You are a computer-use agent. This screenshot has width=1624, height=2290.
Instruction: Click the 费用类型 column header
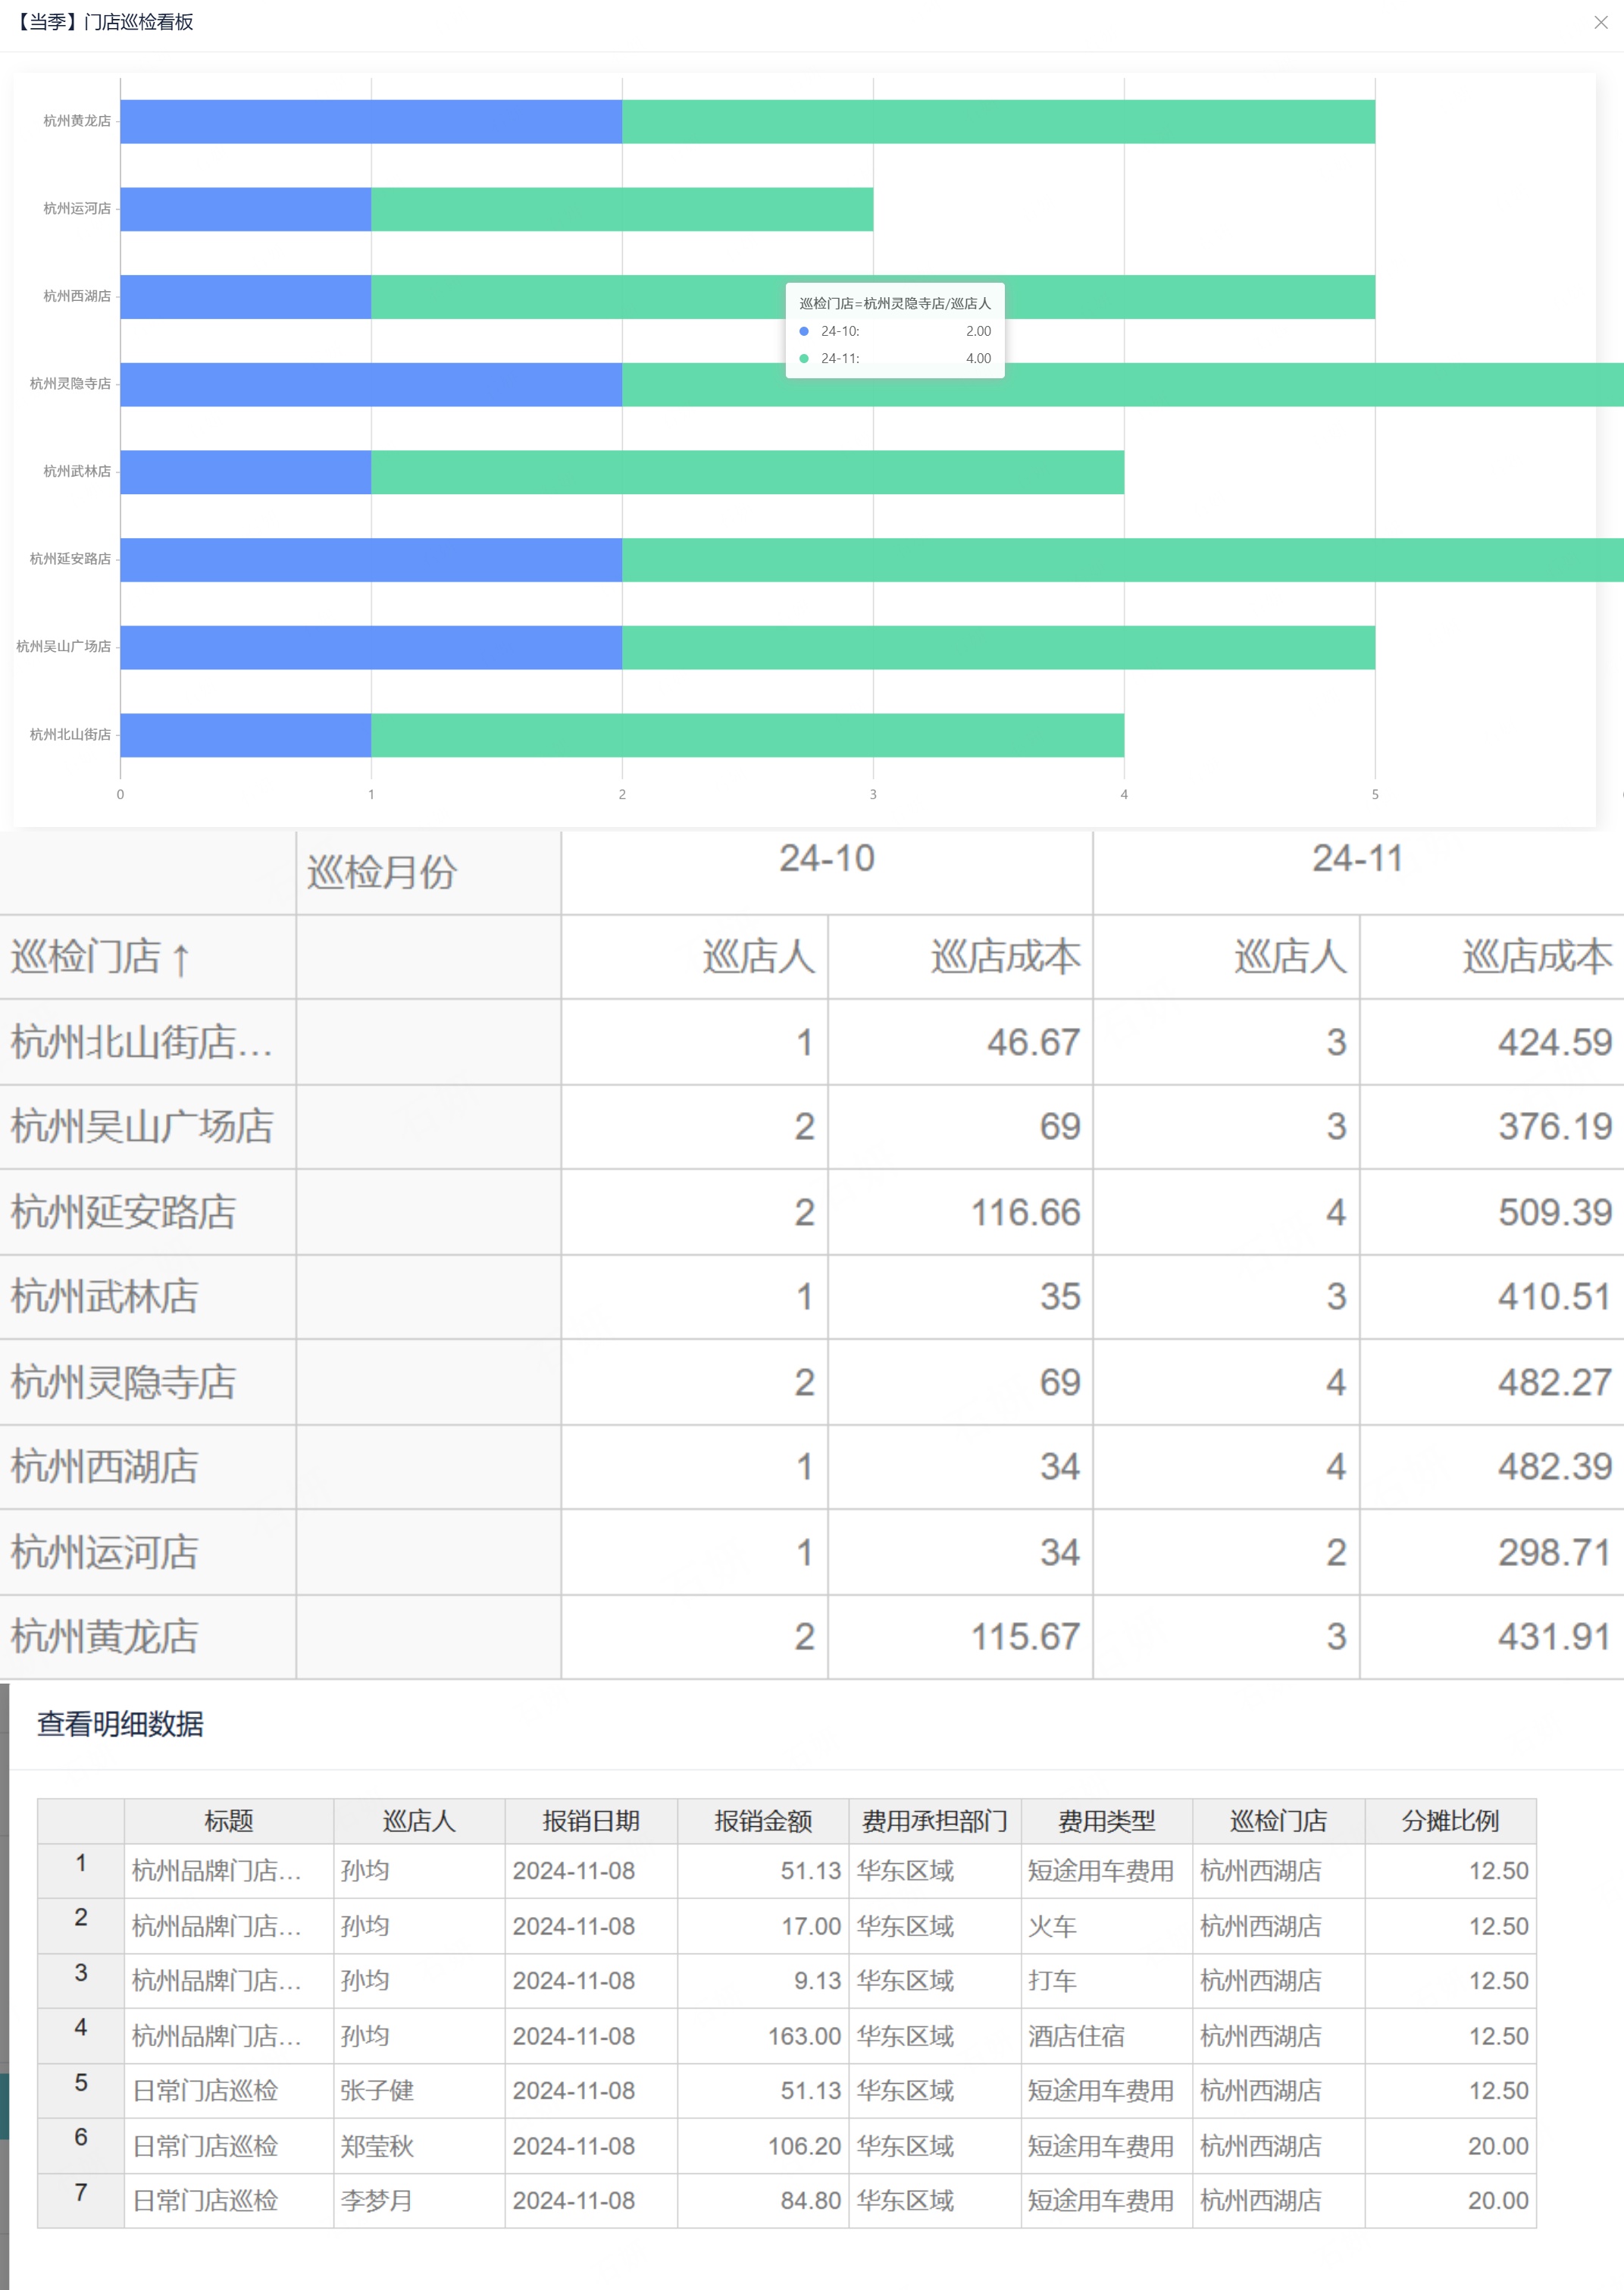click(x=1107, y=1821)
